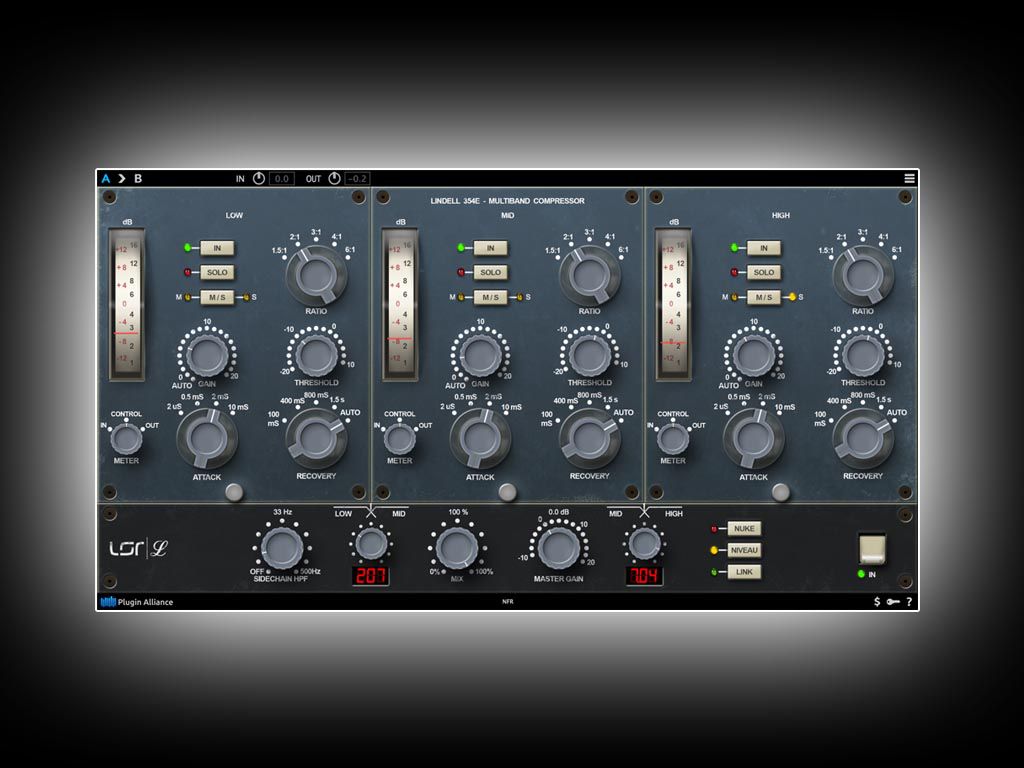This screenshot has width=1024, height=768.
Task: Click the MIX knob
Action: pos(456,547)
